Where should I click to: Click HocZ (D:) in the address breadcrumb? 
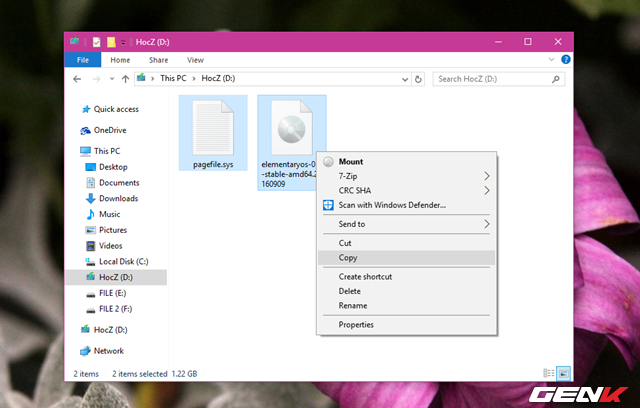[x=218, y=78]
